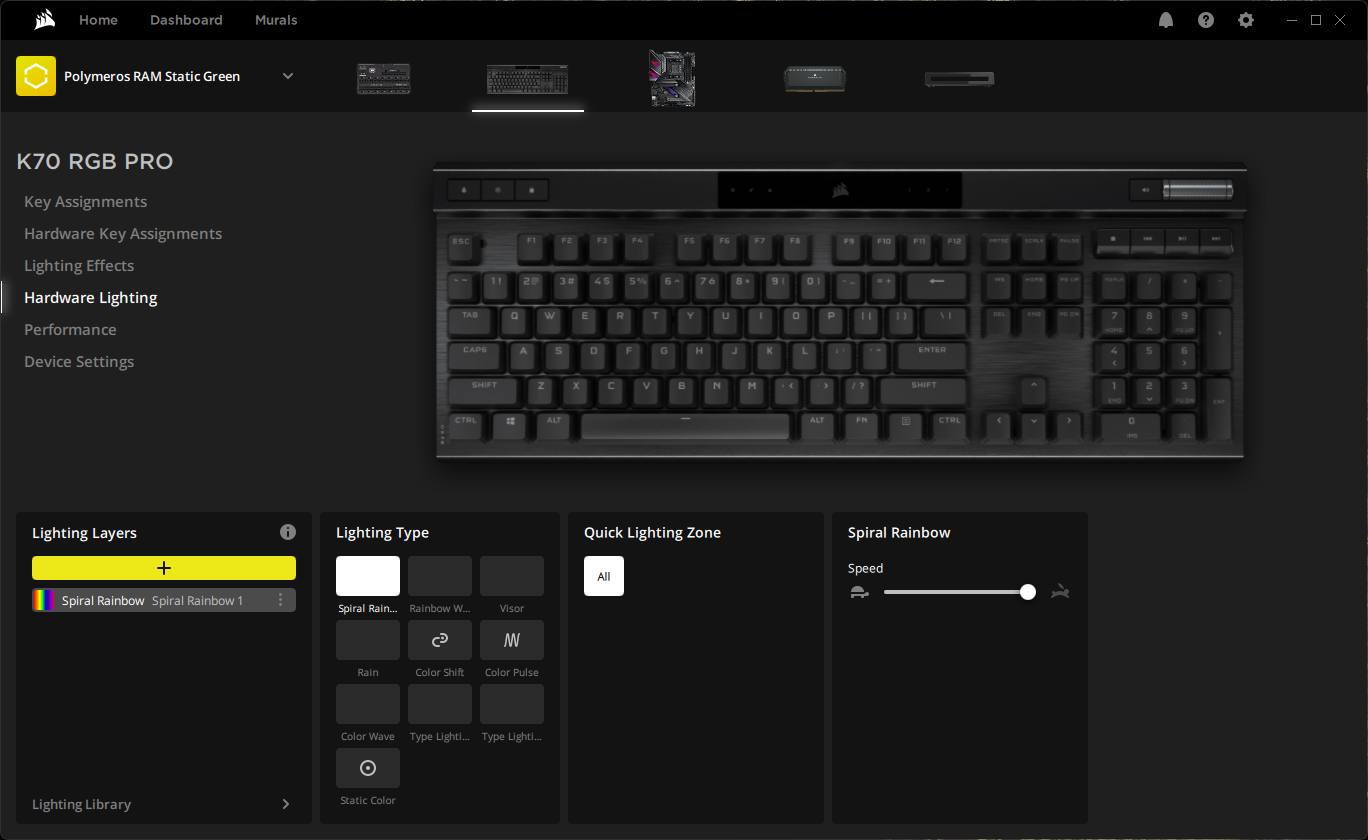Open Lighting Library link
Image resolution: width=1368 pixels, height=840 pixels.
tap(82, 804)
